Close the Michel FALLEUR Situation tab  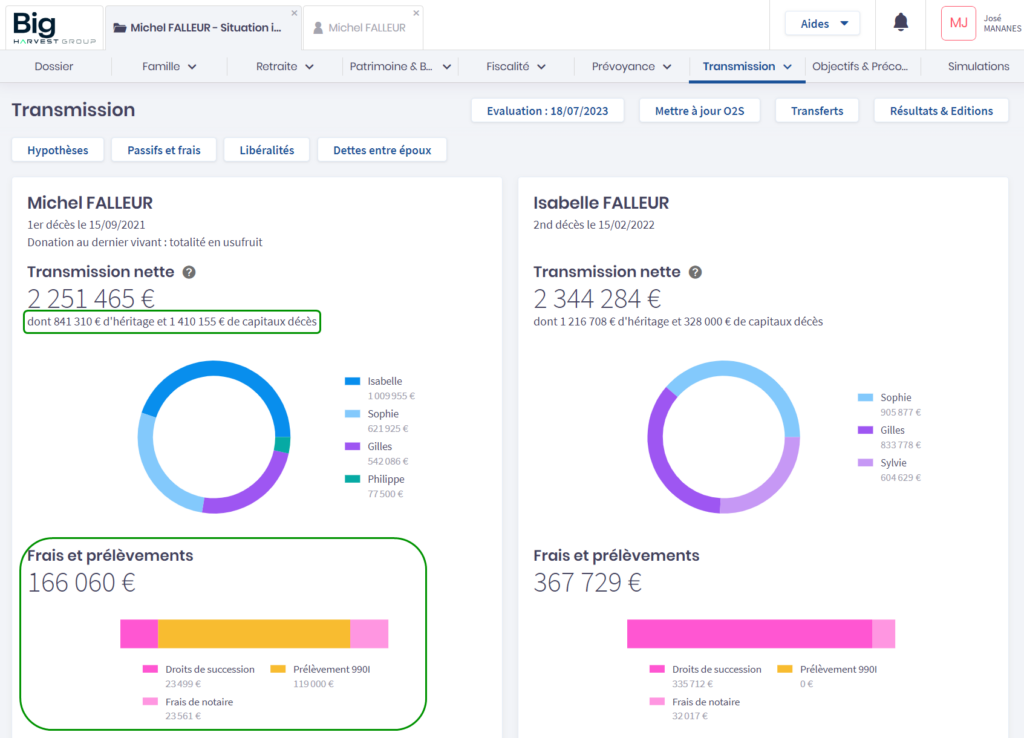point(294,13)
